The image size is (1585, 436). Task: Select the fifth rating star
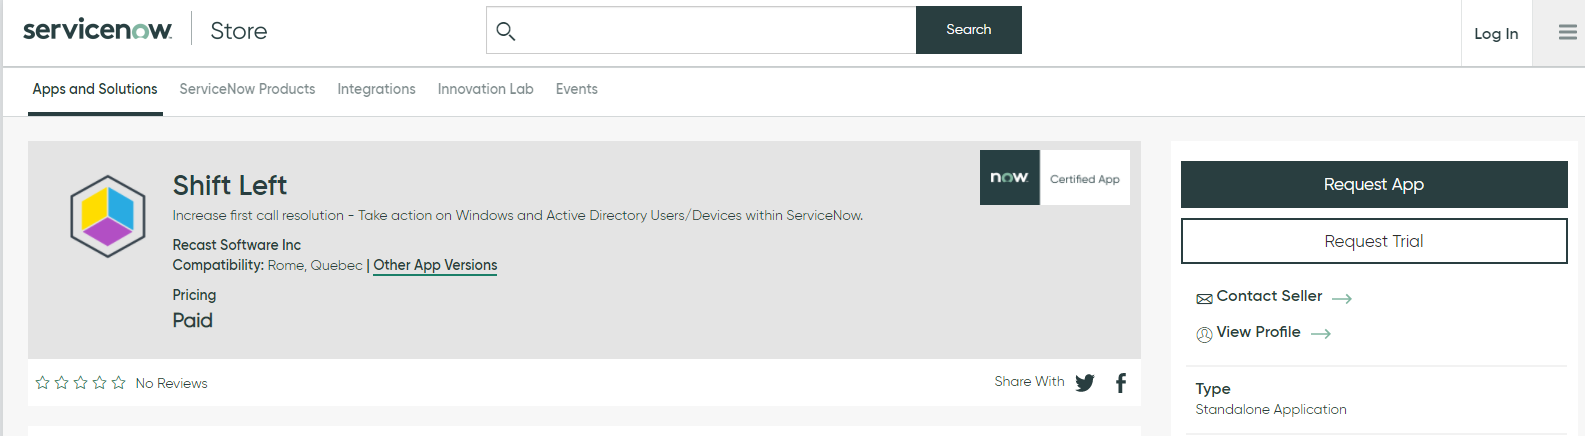point(118,383)
